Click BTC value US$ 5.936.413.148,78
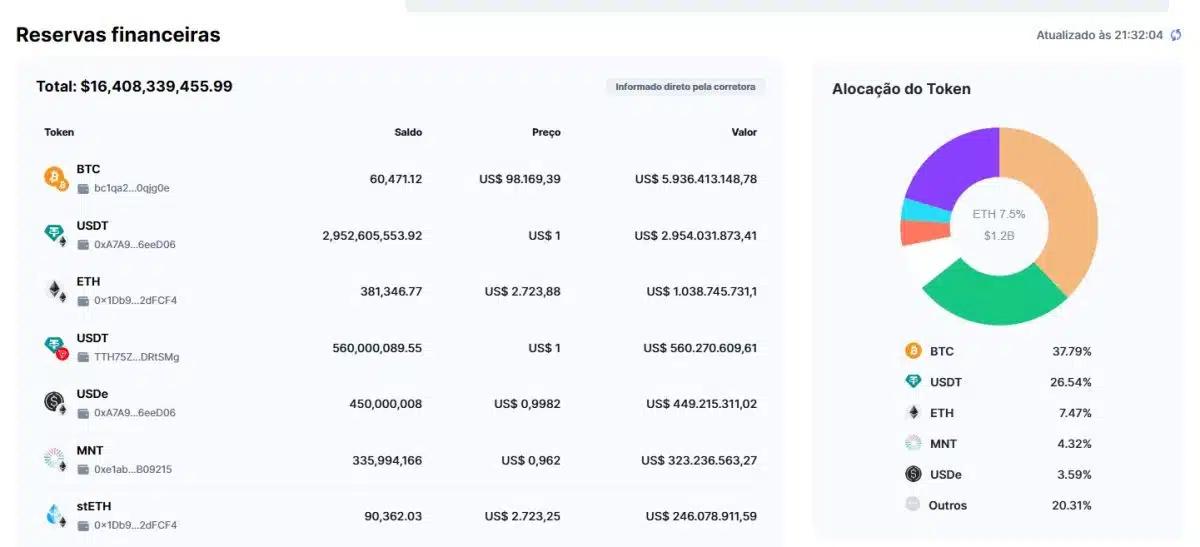This screenshot has height=547, width=1200. (x=696, y=179)
